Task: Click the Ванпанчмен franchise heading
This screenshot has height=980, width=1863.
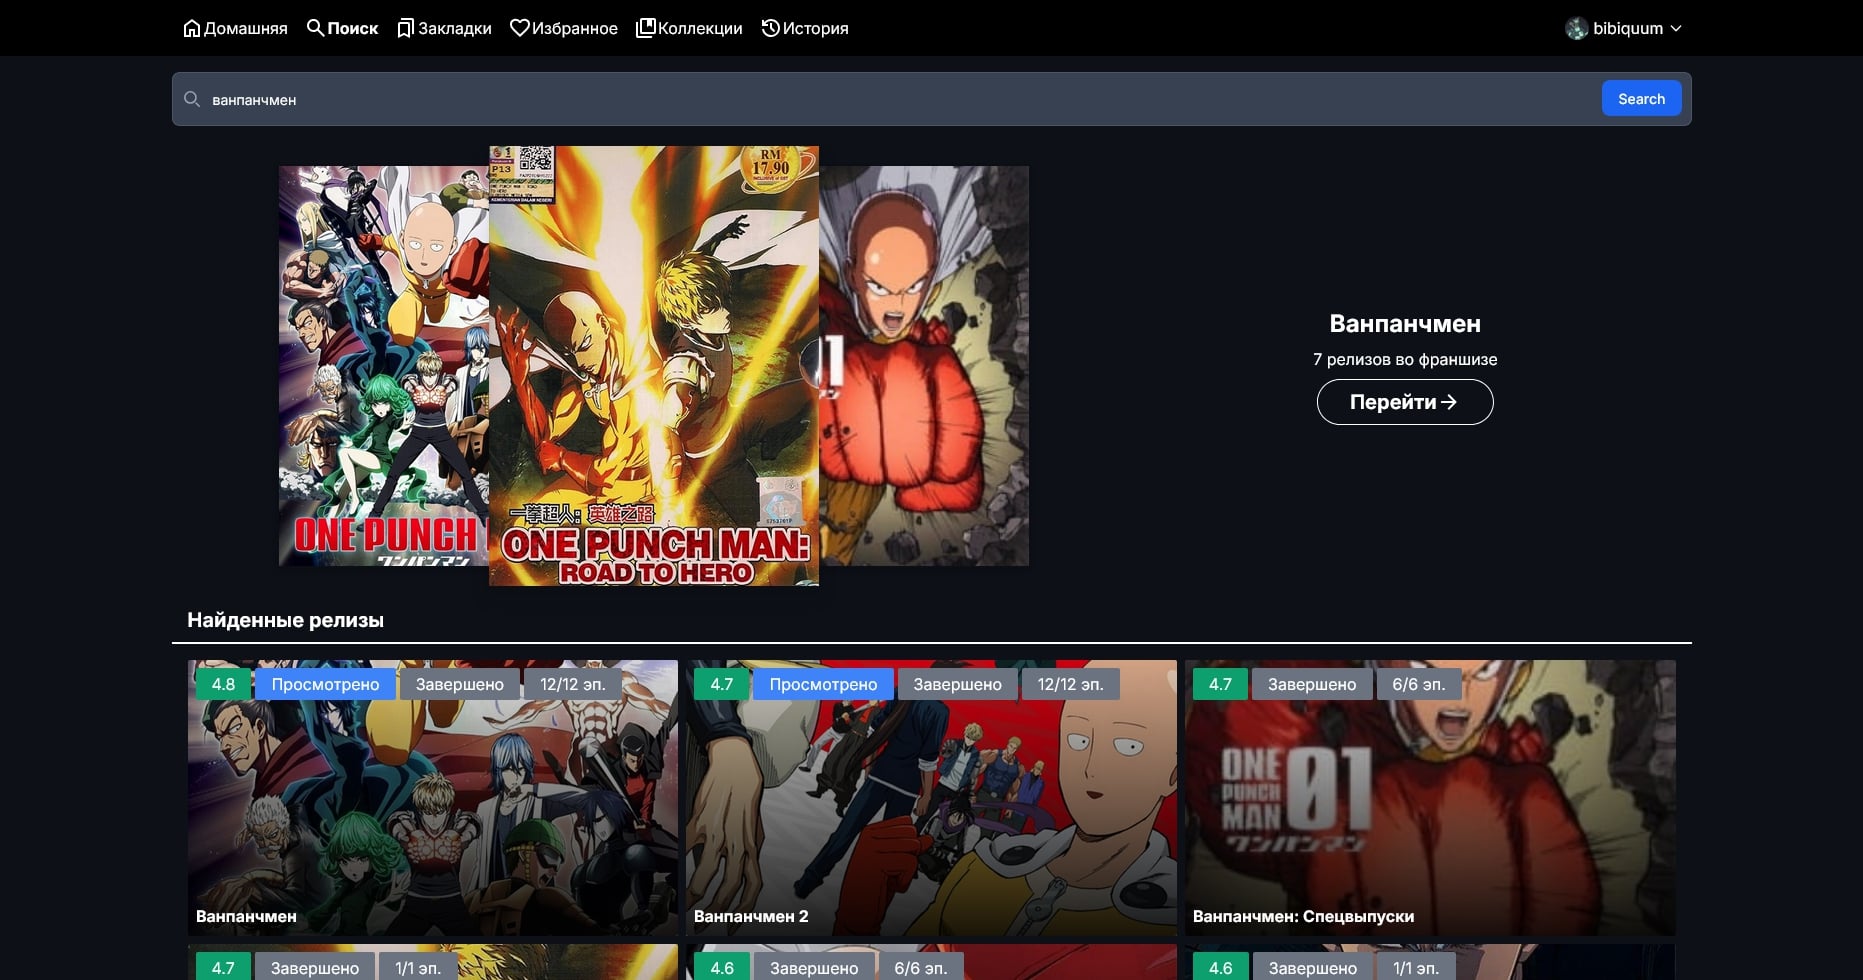Action: [x=1405, y=324]
